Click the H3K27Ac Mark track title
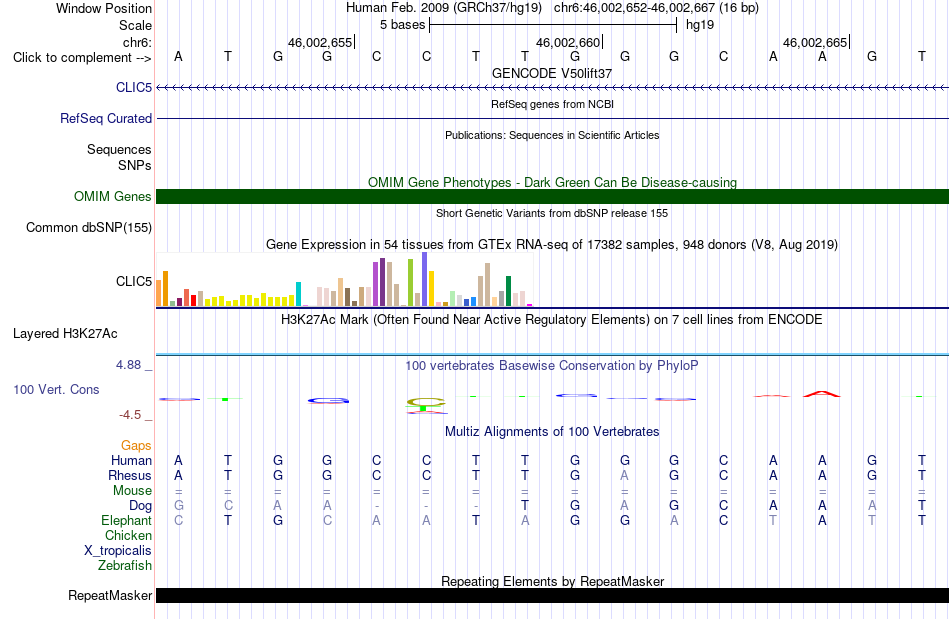The image size is (950, 619). [552, 319]
